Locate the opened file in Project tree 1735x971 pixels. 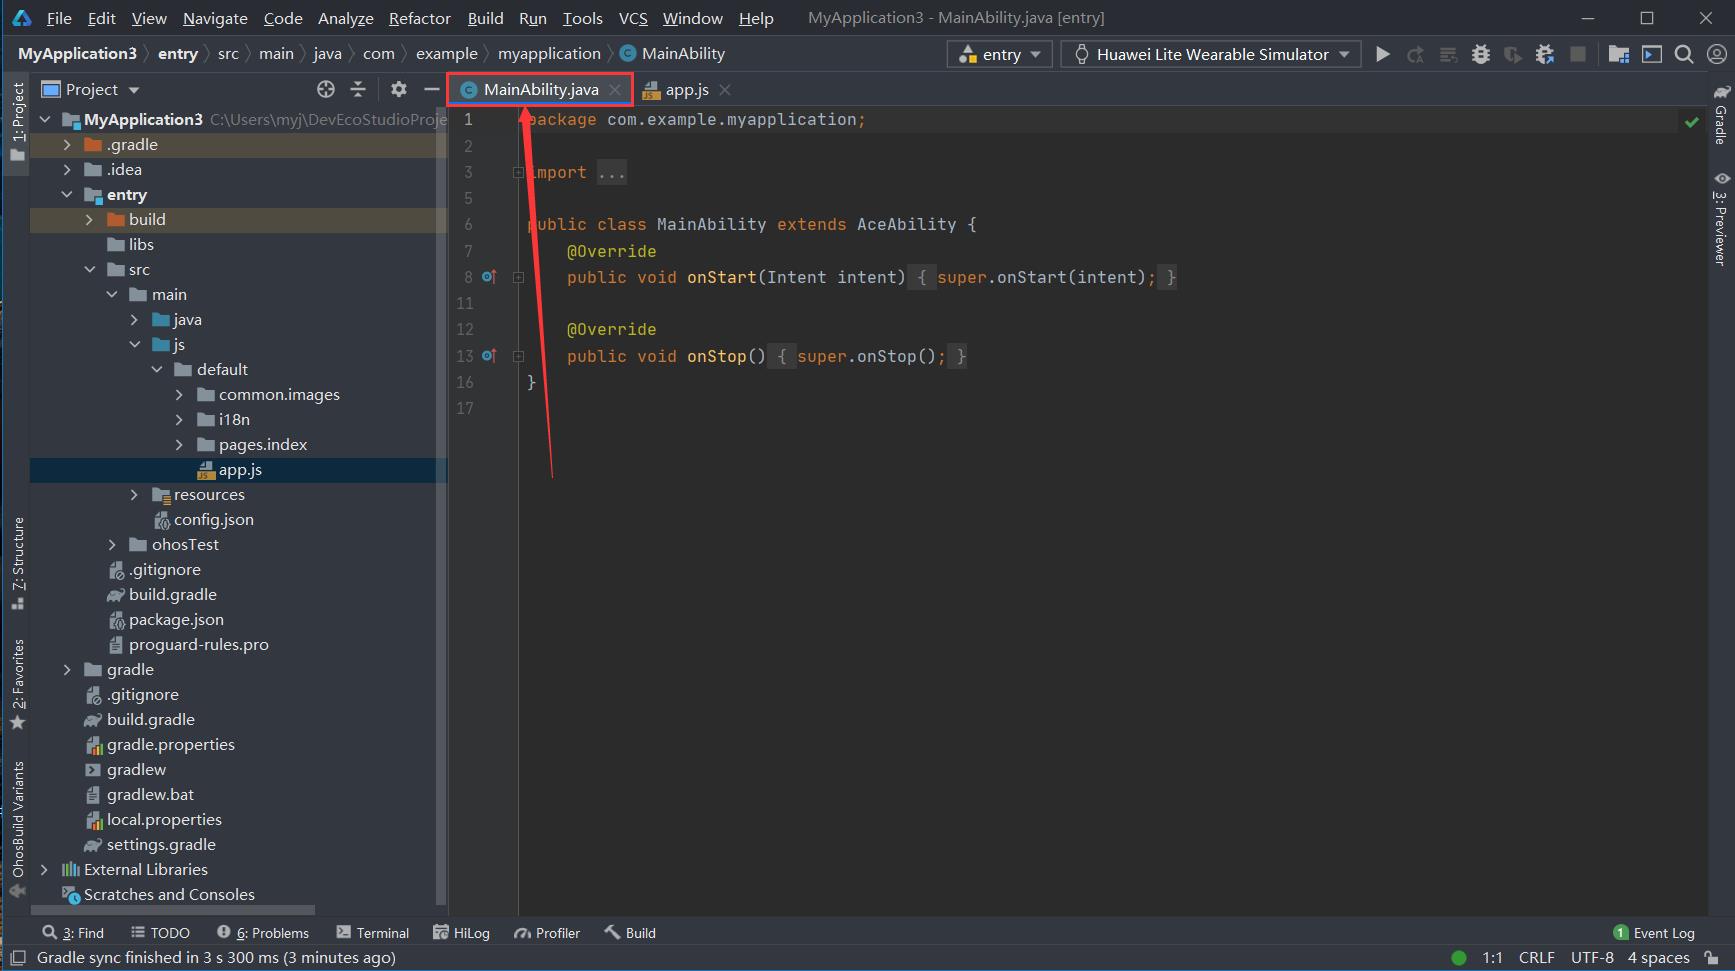(x=326, y=89)
